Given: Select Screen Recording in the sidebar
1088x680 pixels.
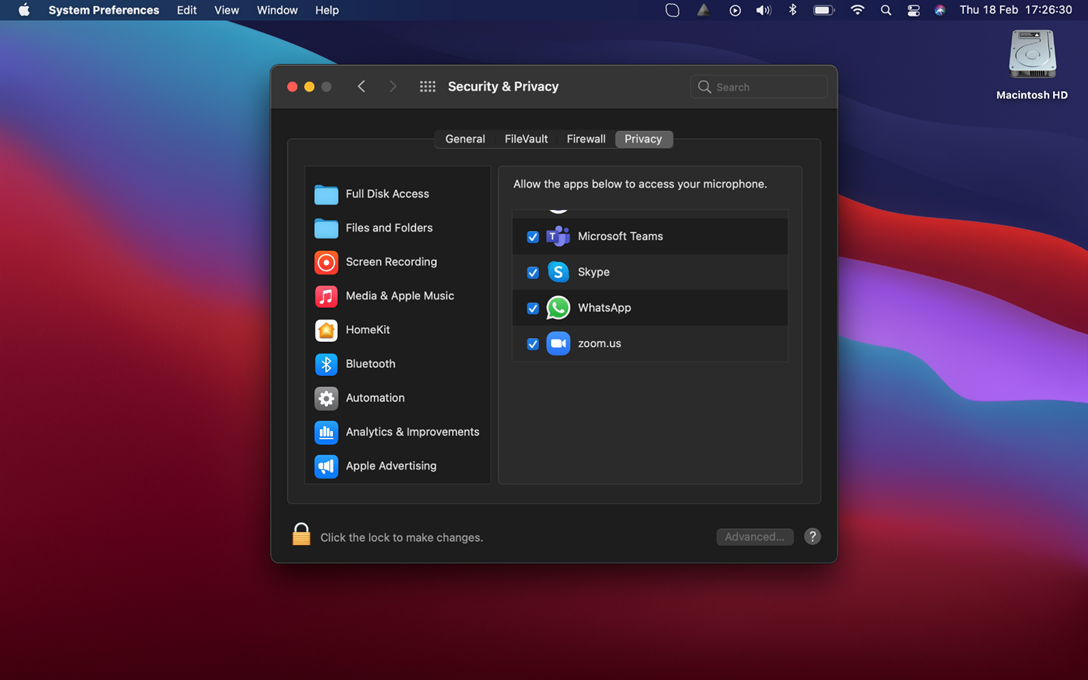Looking at the screenshot, I should (x=390, y=262).
